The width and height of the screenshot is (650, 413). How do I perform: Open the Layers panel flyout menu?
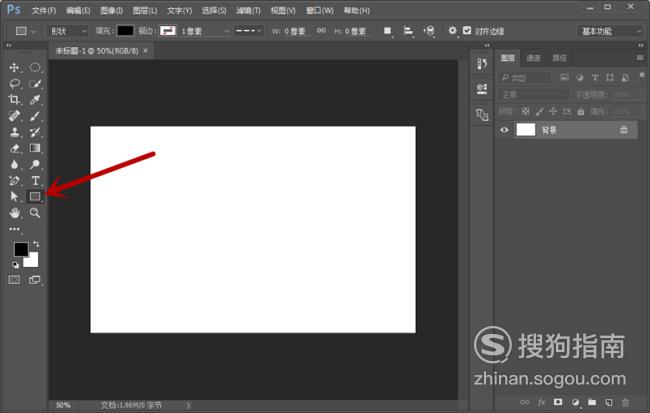pyautogui.click(x=640, y=58)
